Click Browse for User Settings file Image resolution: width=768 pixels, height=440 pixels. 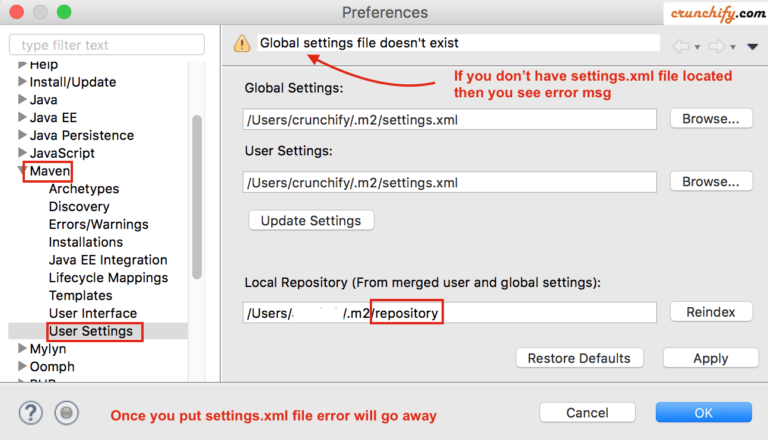710,182
